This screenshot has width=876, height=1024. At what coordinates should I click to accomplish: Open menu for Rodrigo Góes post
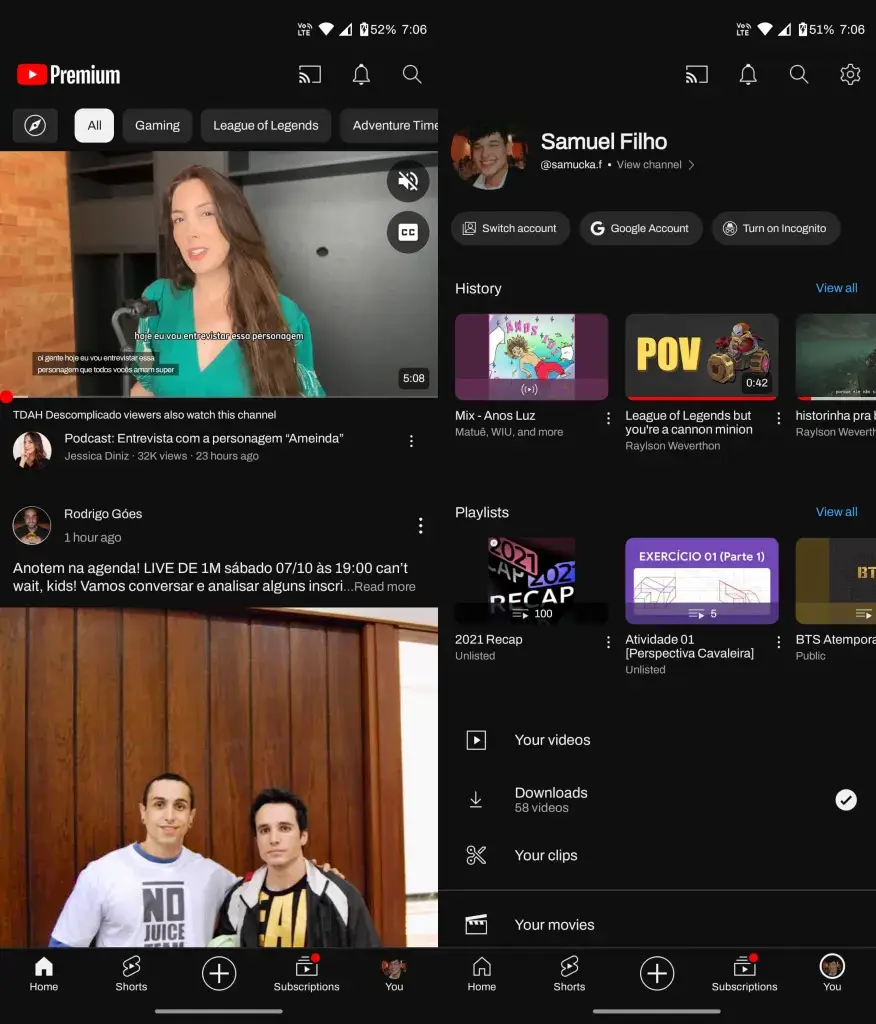[x=421, y=525]
